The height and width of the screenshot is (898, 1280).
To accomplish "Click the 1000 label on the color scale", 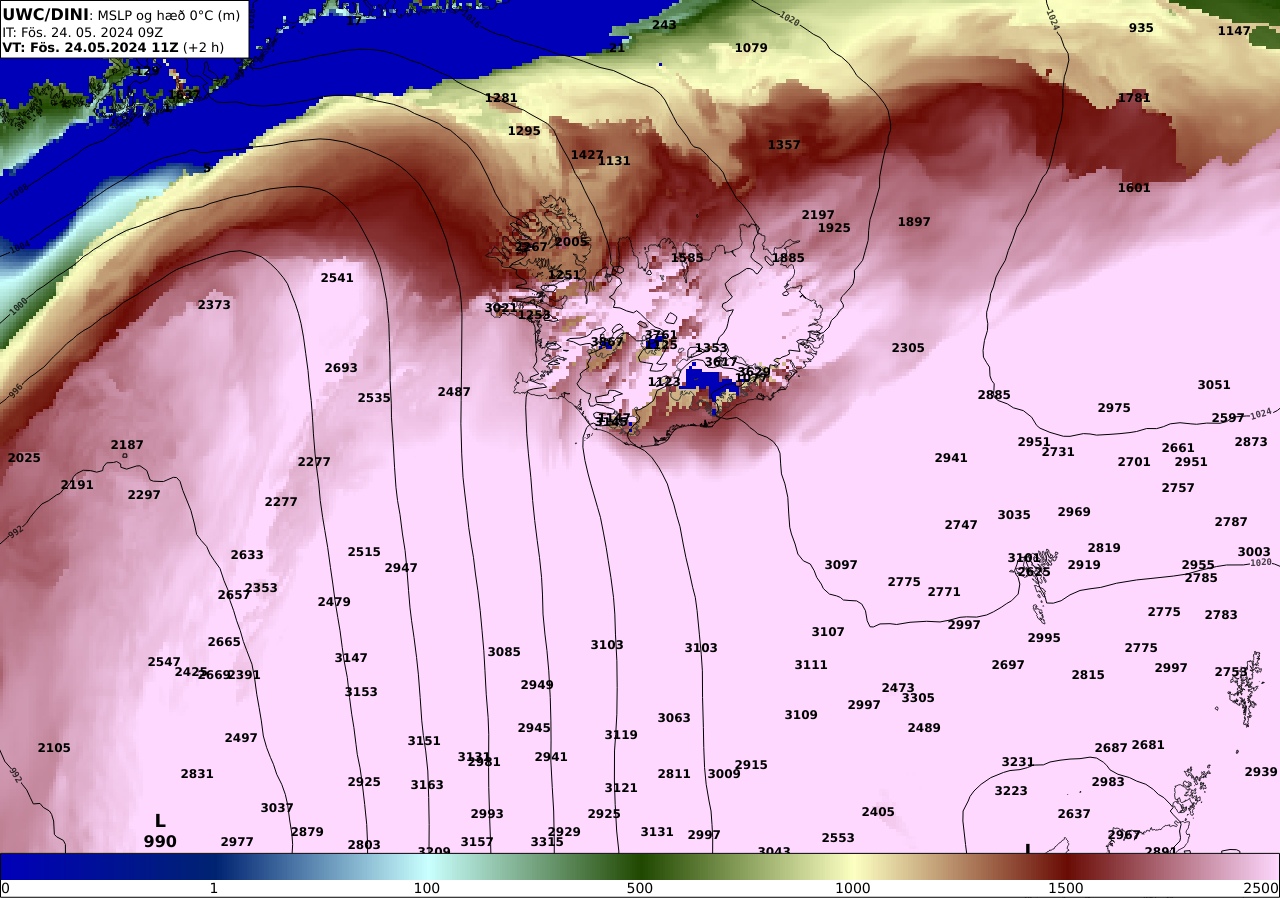I will coord(853,888).
